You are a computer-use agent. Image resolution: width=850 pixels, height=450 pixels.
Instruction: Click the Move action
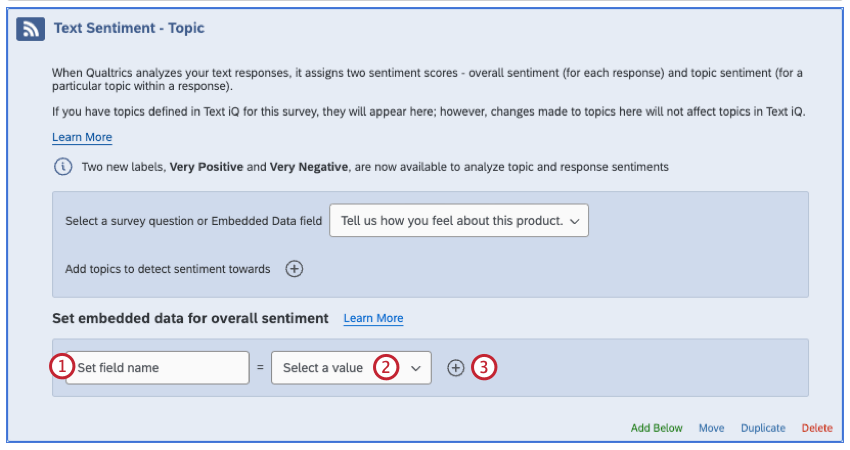(711, 428)
